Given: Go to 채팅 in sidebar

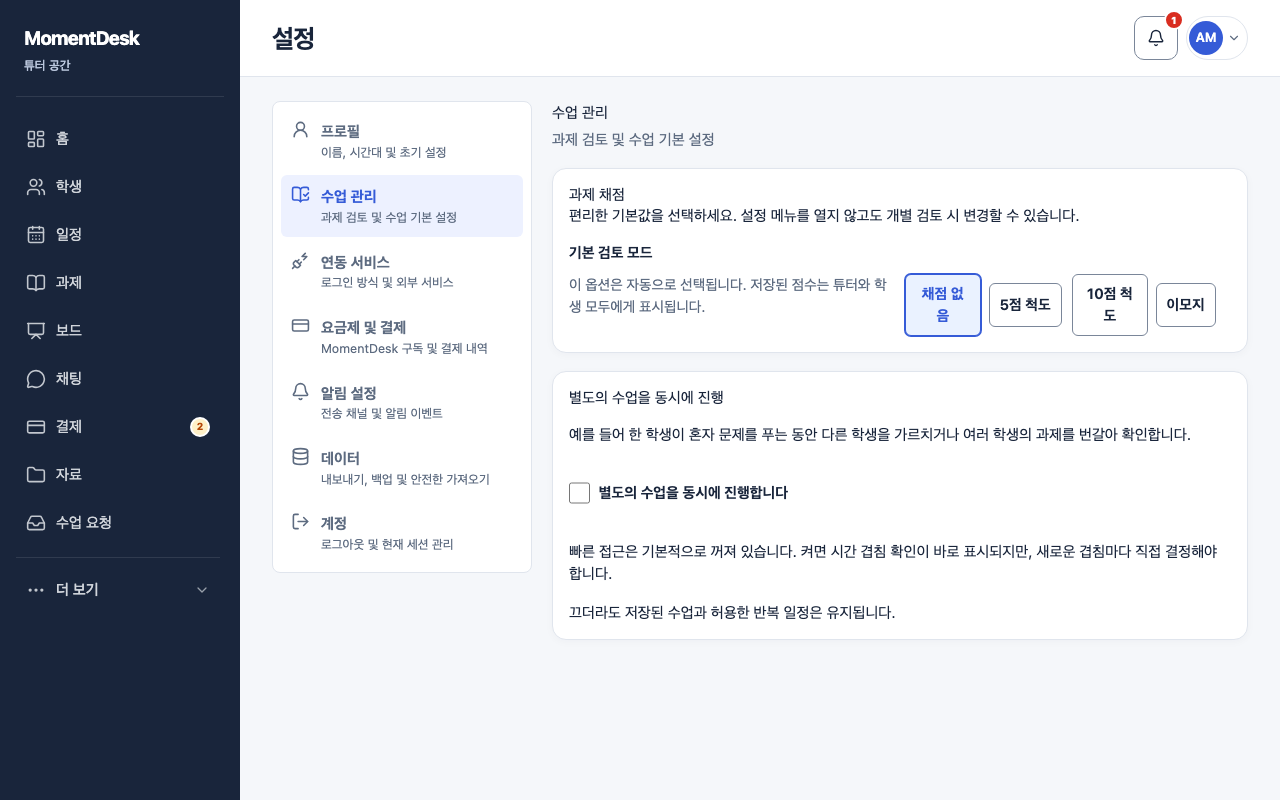Looking at the screenshot, I should 120,379.
